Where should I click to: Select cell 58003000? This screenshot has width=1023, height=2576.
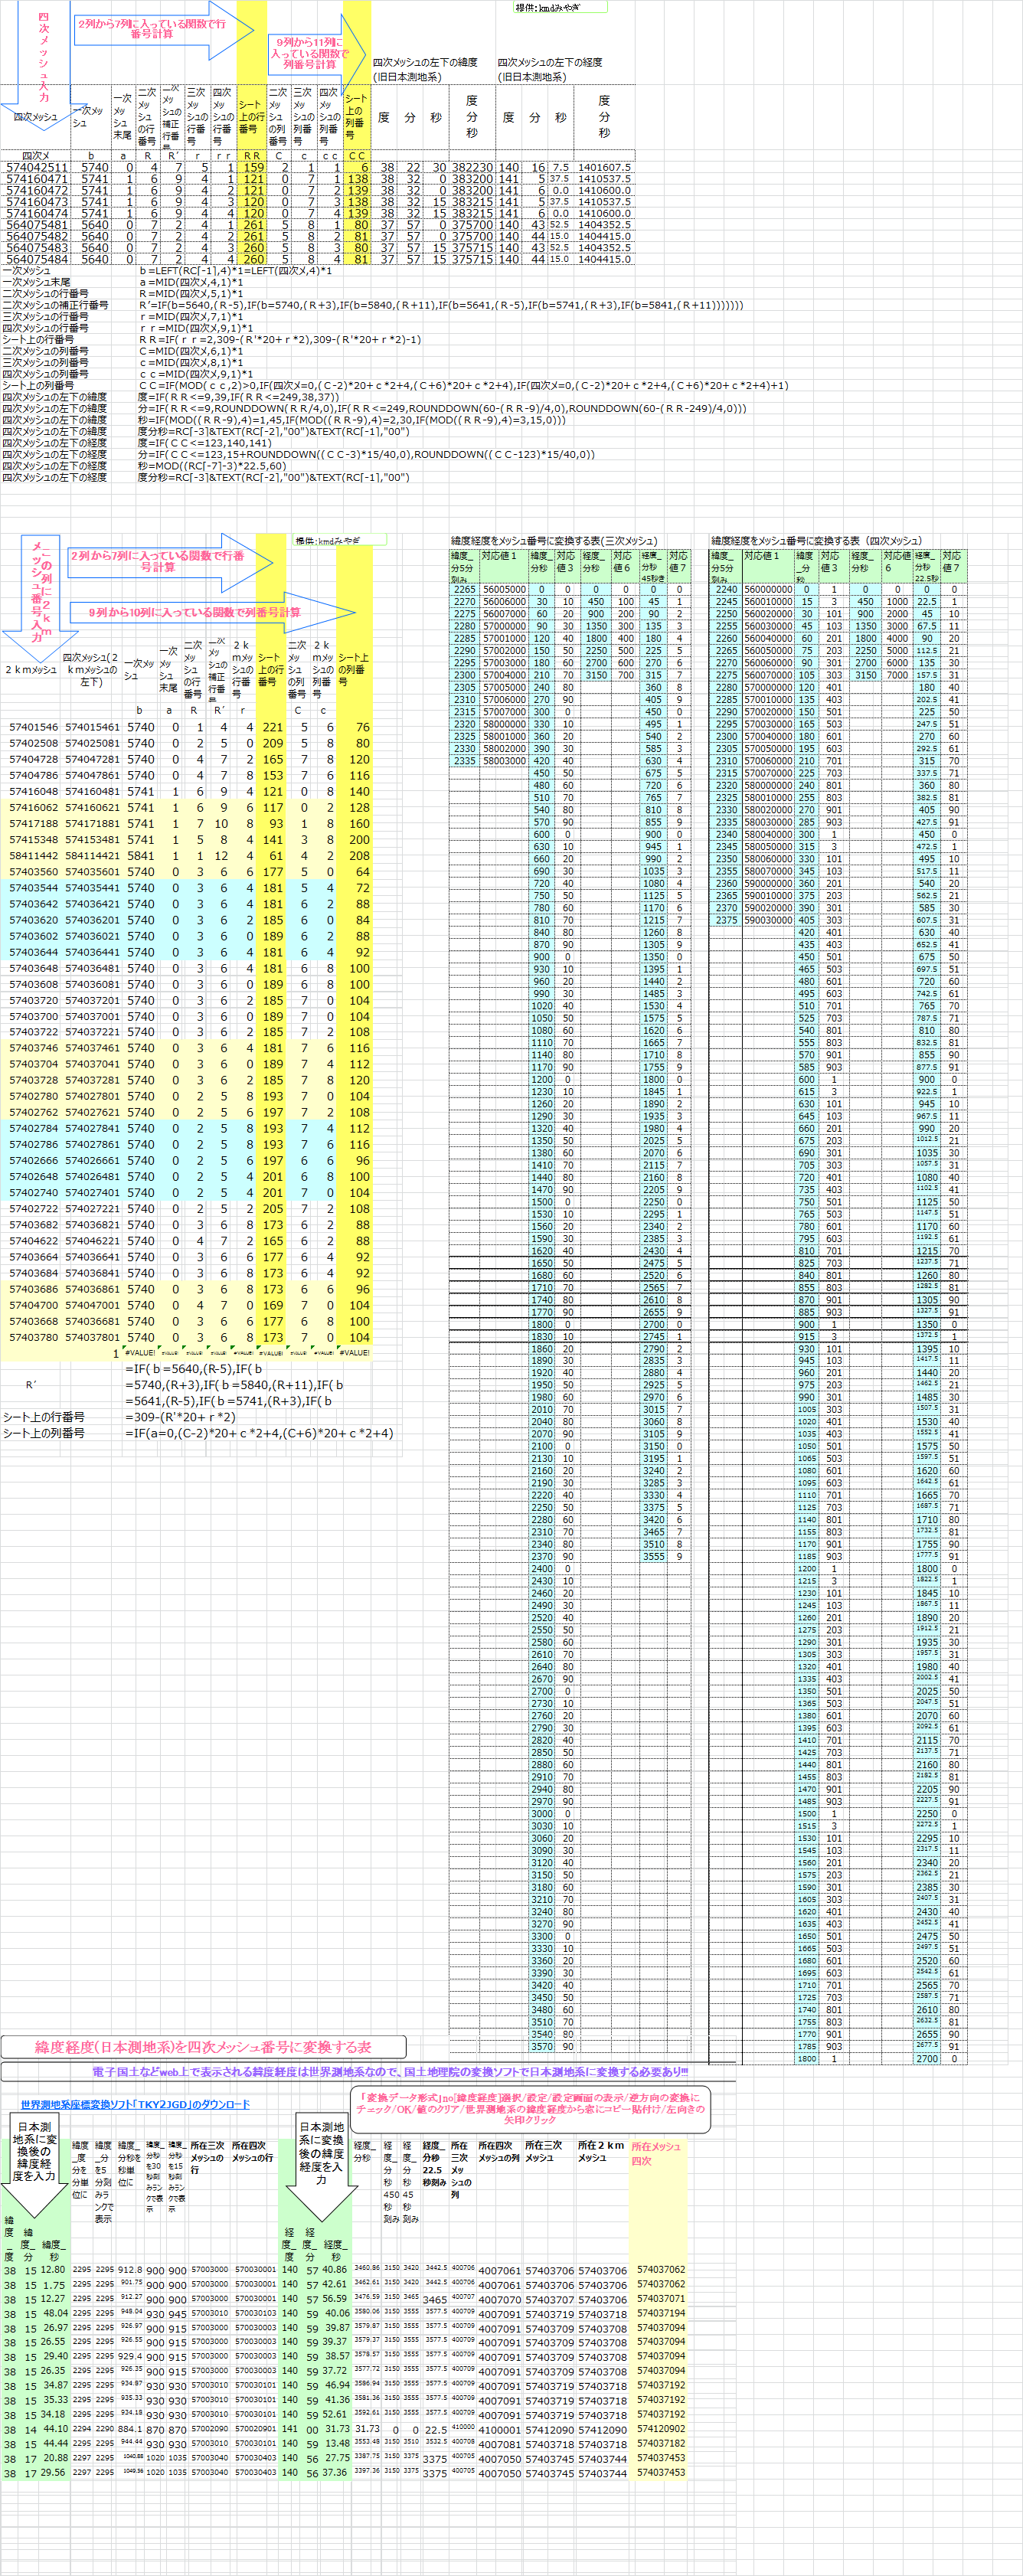(x=504, y=761)
